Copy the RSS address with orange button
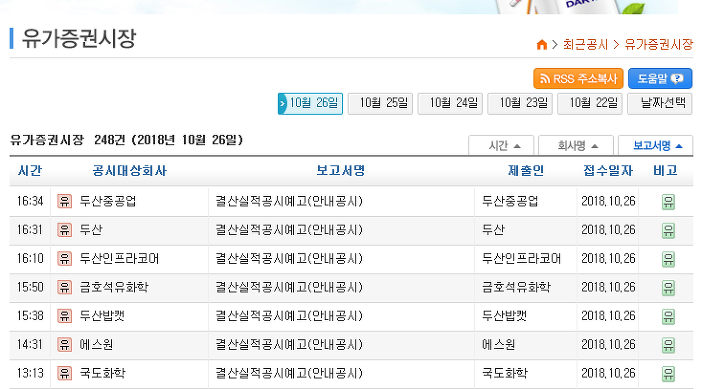The height and width of the screenshot is (389, 702). 578,79
